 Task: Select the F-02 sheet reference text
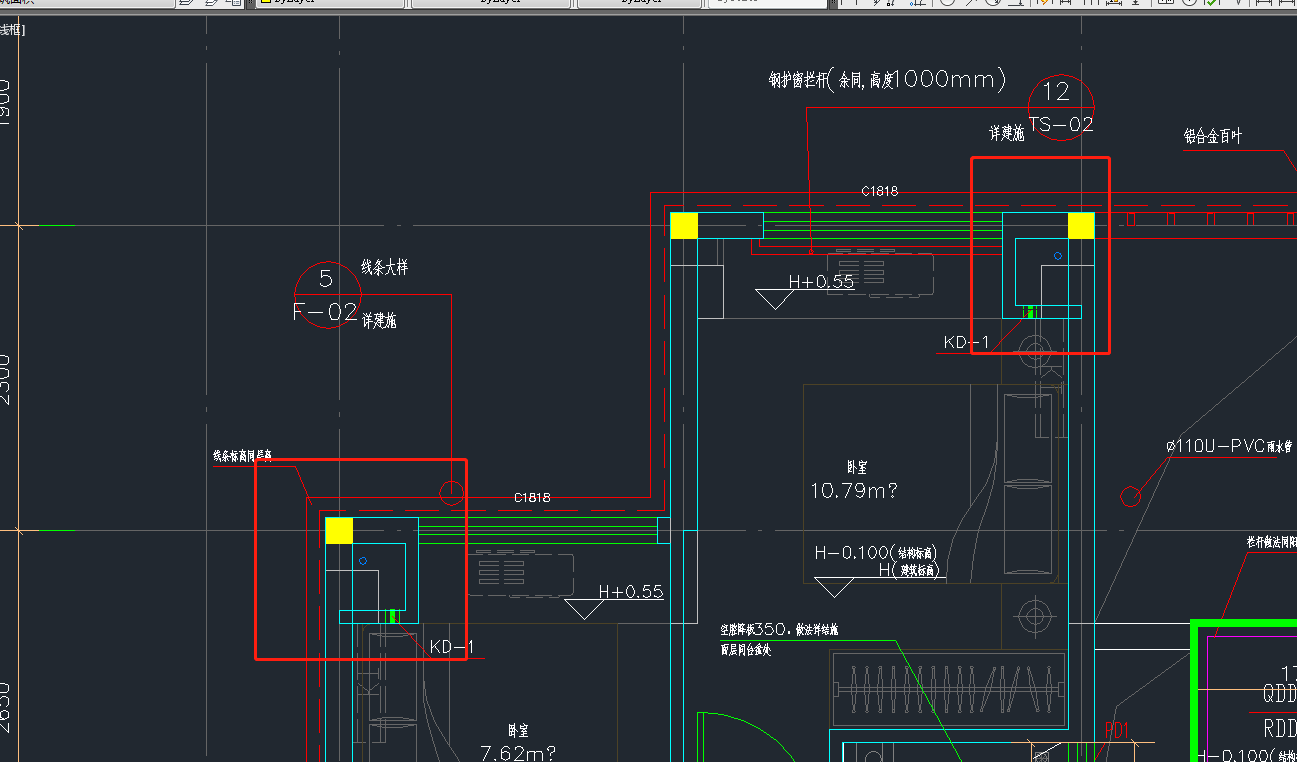tap(325, 312)
